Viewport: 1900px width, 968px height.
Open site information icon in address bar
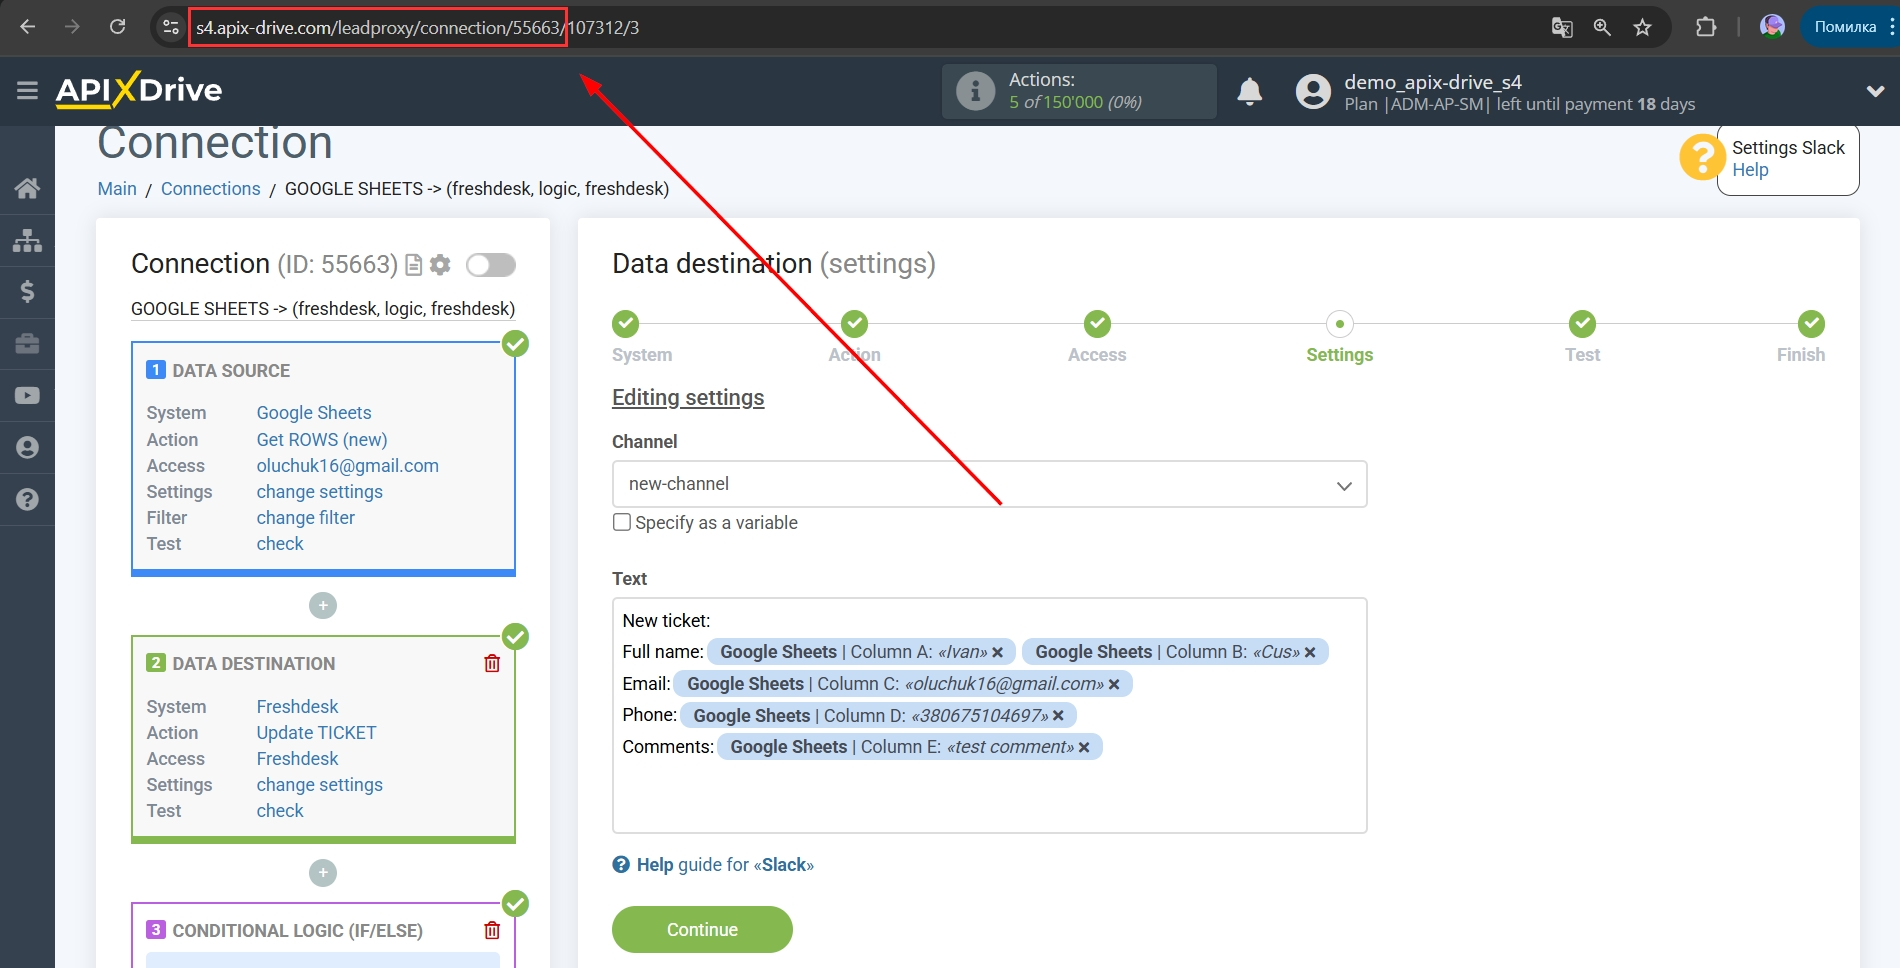[171, 27]
